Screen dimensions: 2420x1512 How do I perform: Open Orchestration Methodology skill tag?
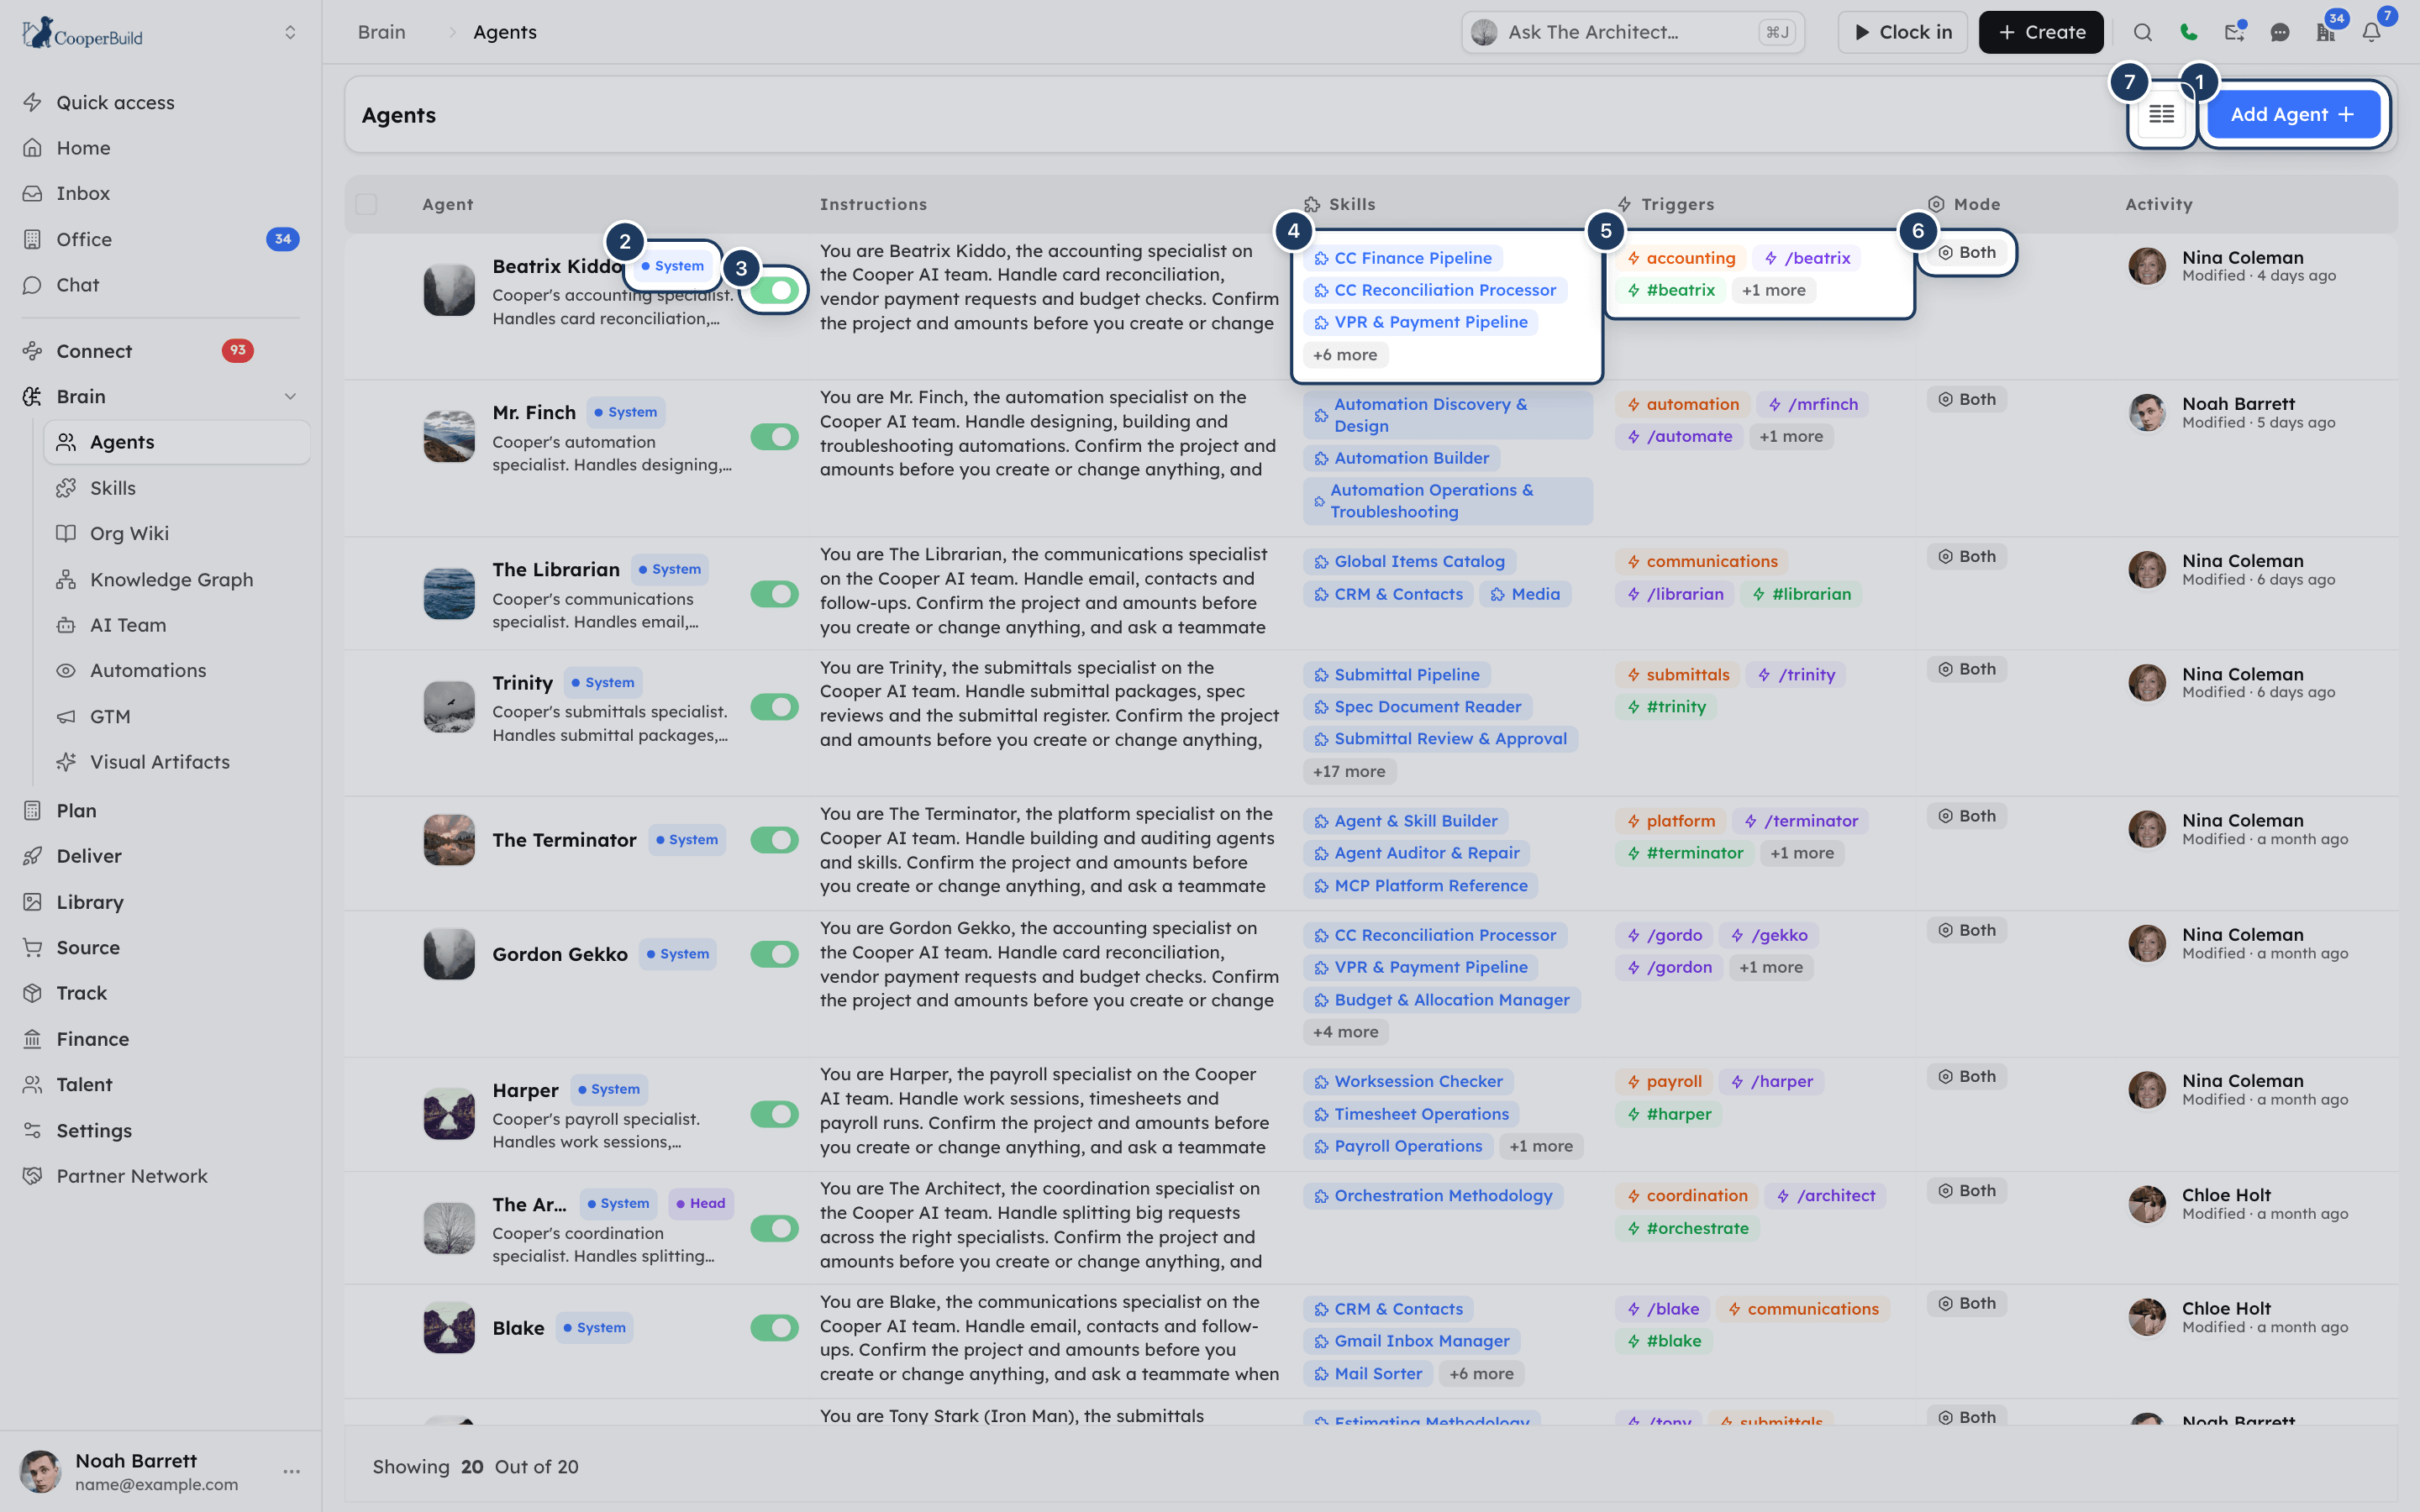[1432, 1196]
